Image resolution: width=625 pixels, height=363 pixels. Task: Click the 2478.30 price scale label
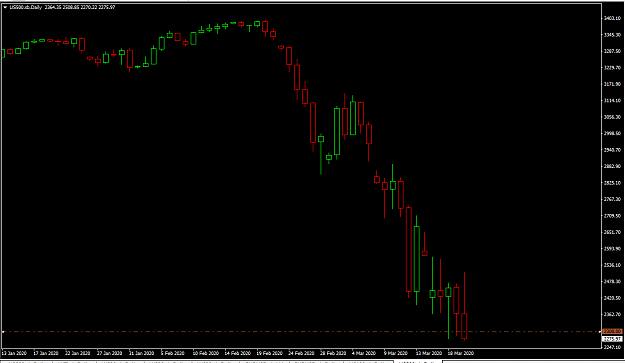[613, 282]
